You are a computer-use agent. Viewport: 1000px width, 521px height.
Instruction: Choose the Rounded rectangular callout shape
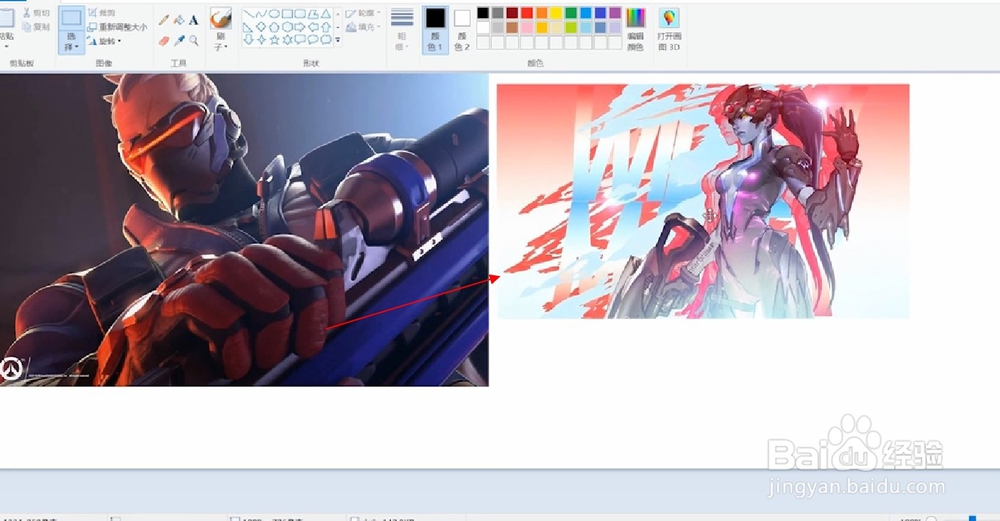[300, 40]
